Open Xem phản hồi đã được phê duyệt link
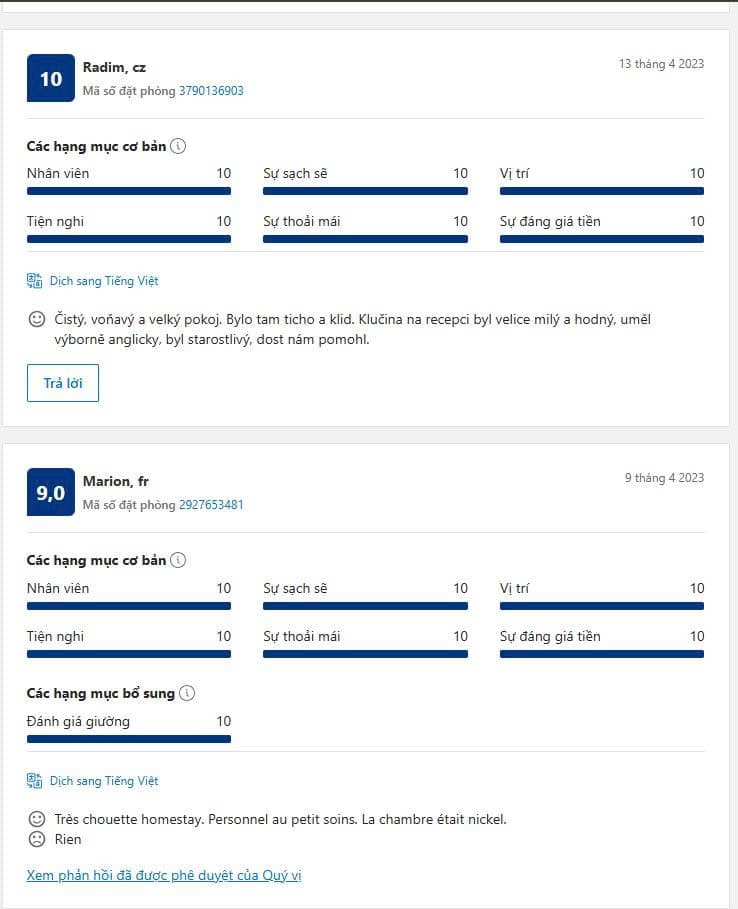The width and height of the screenshot is (738, 909). click(x=164, y=876)
